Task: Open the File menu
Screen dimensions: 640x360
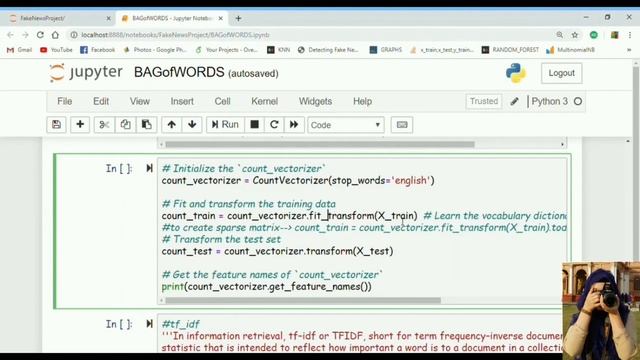Action: point(64,101)
